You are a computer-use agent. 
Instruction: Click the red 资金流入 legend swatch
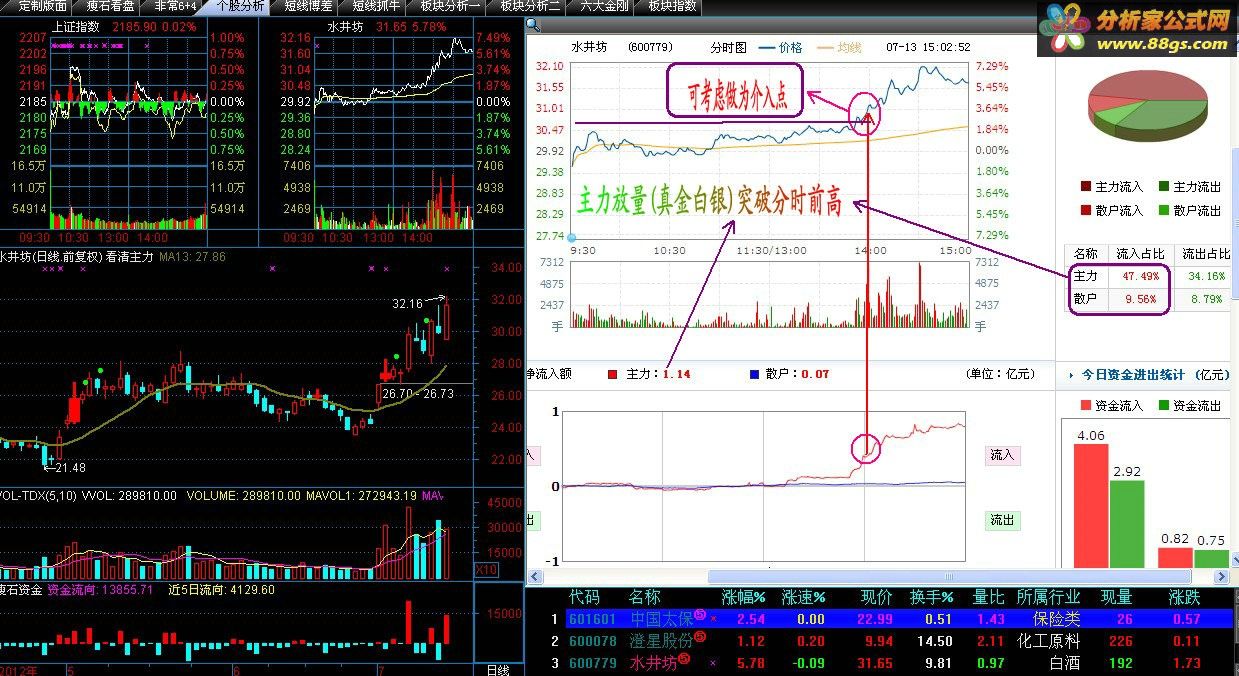point(1086,405)
